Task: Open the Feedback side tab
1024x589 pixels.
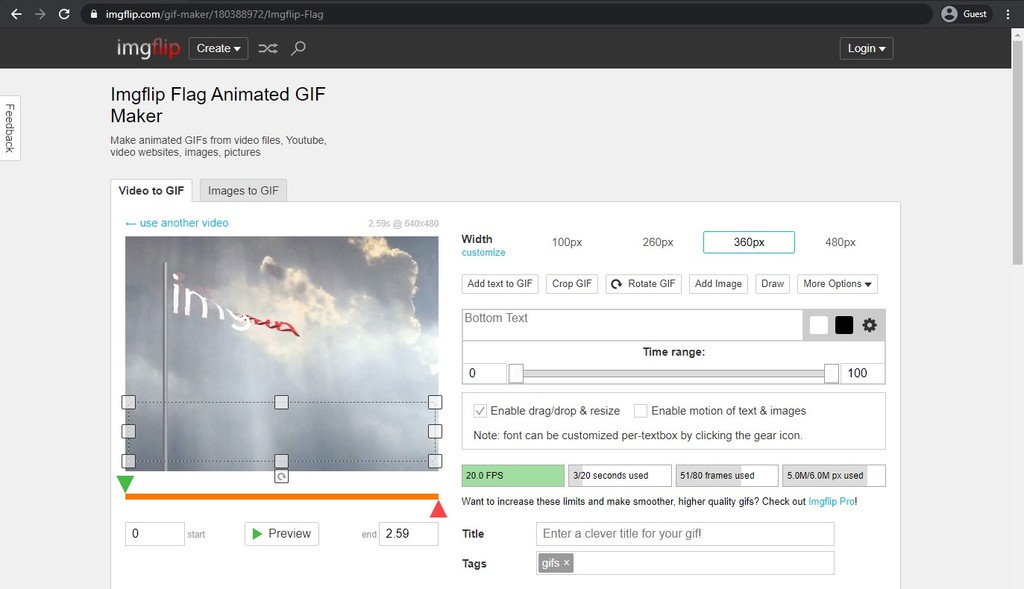Action: coord(9,127)
